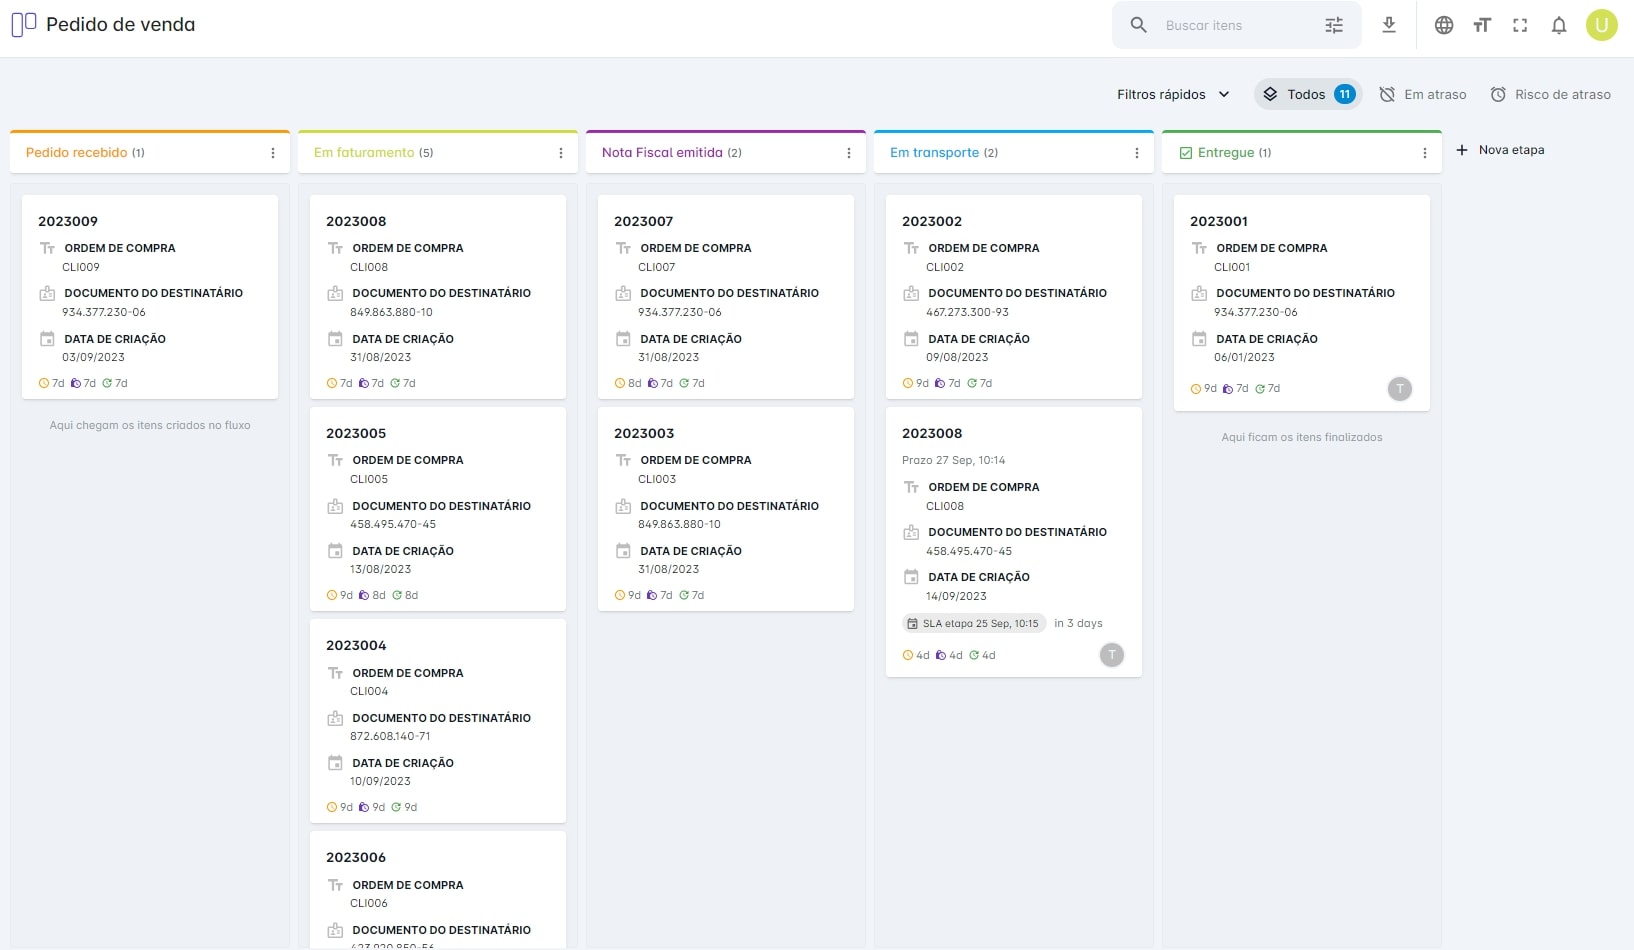Open Entregue column options menu
Screen dimensions: 1634x950
(x=1425, y=153)
